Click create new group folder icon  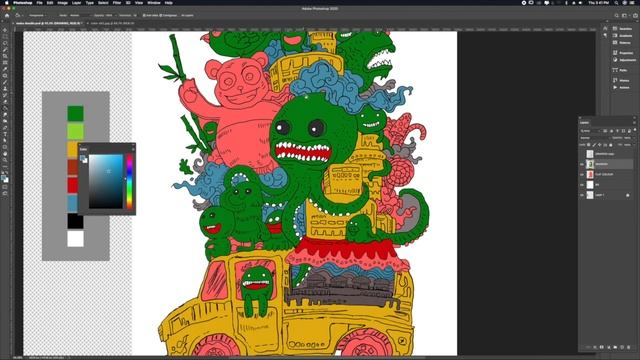click(615, 347)
